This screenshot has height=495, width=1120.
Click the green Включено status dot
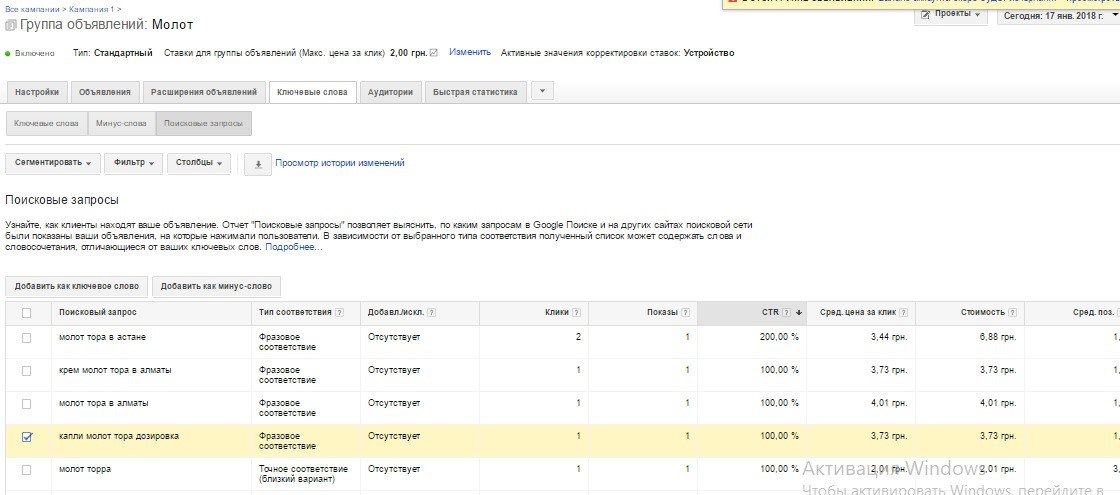pos(8,54)
